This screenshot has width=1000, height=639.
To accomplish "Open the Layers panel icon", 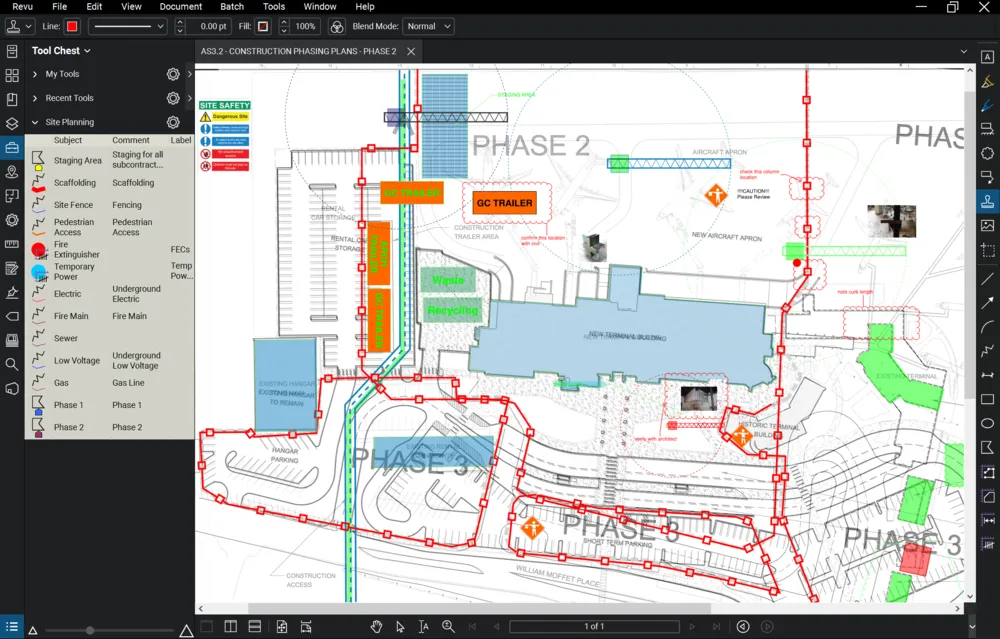I will 12,124.
